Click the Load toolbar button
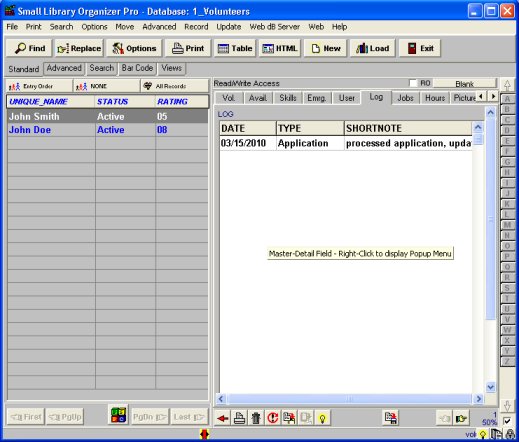Screen dimensions: 519x442 coord(372,48)
